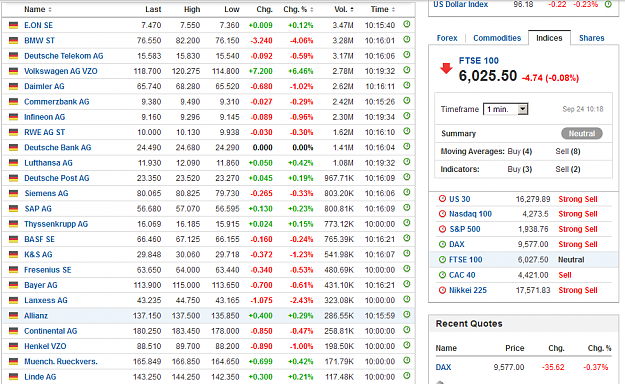The image size is (625, 384).
Task: Click the Last column header
Action: click(153, 9)
